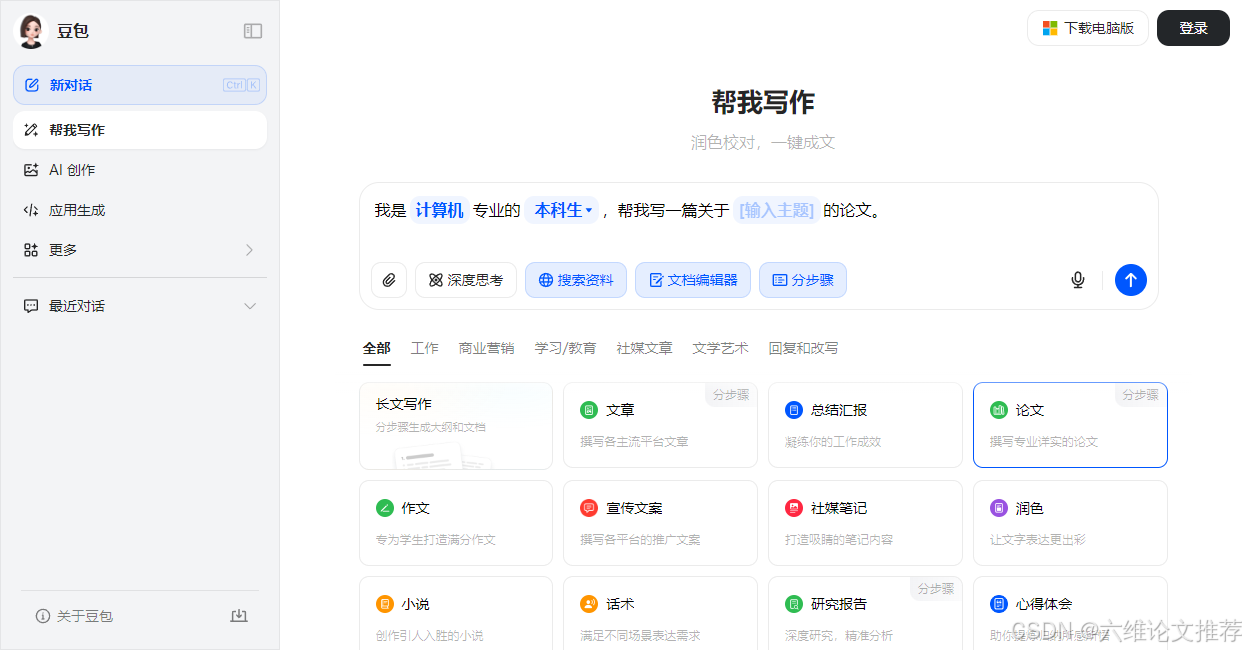Switch to the 社媒文章 tab

645,348
